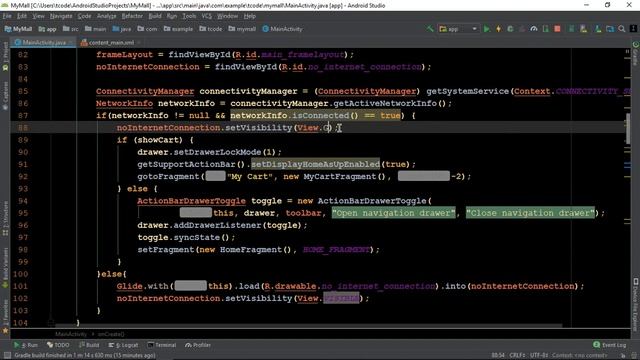640x360 pixels.
Task: Click the Make Project hammer icon
Action: (430, 29)
